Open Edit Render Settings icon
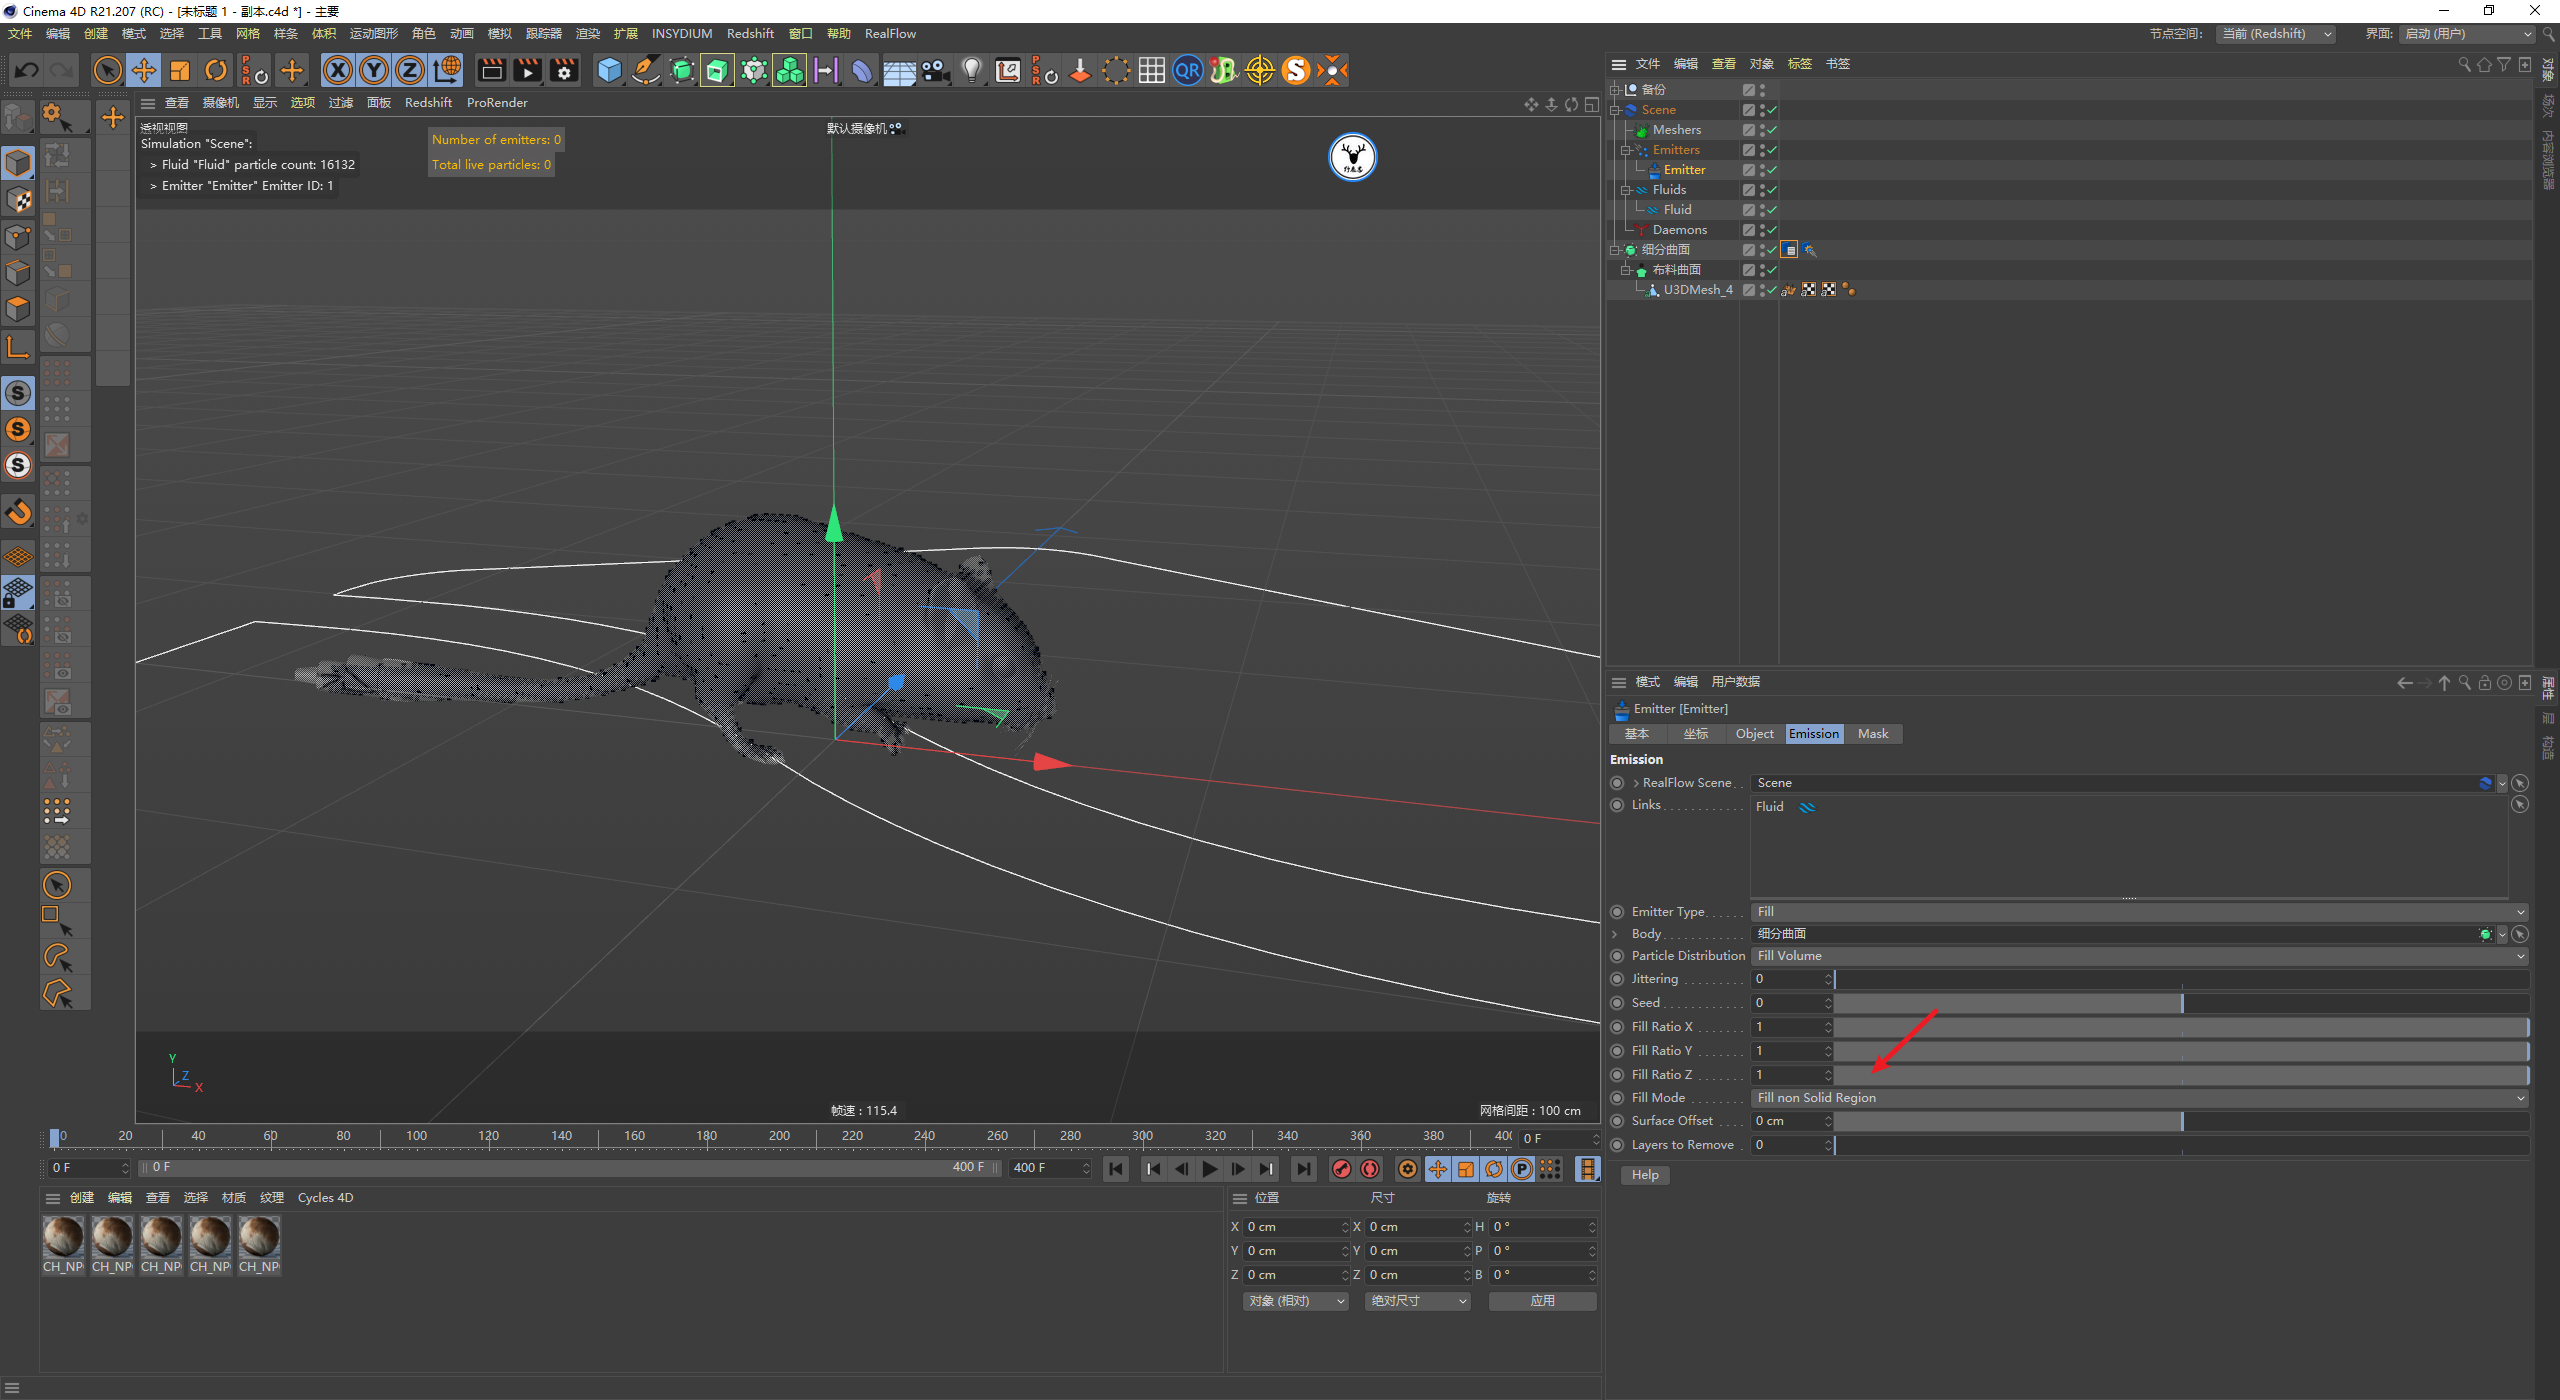 pyautogui.click(x=564, y=70)
